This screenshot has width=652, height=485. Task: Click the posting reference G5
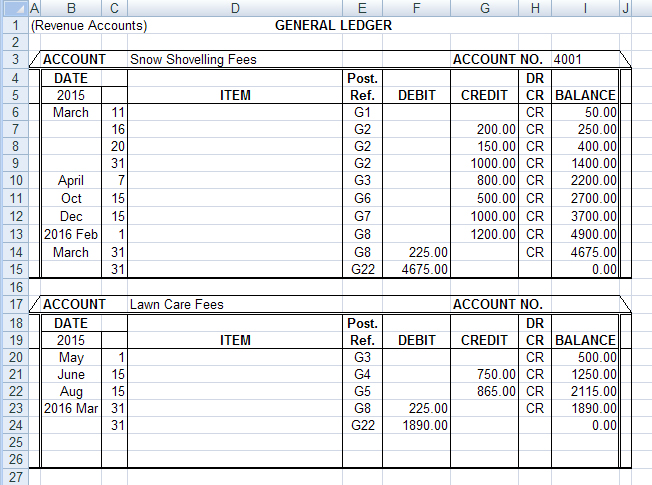click(362, 391)
